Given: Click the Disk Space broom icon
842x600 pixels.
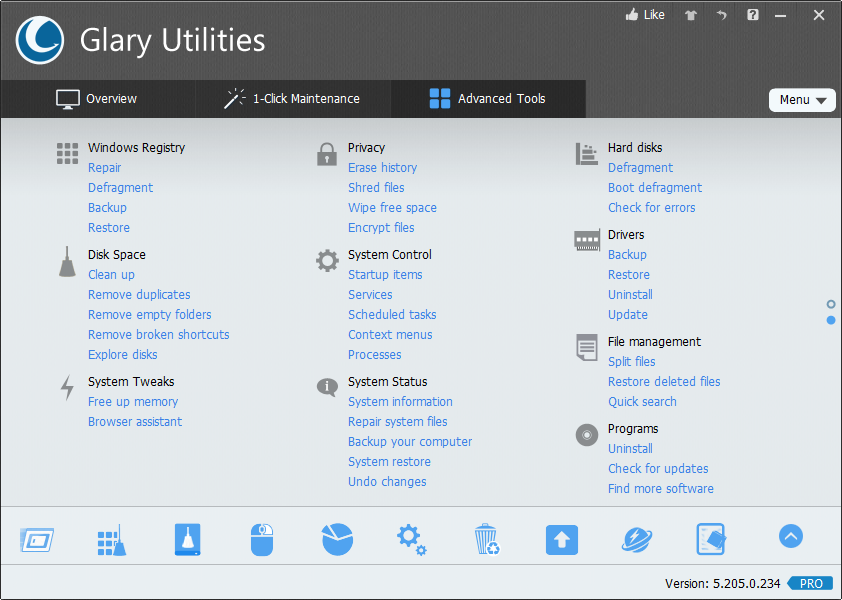Looking at the screenshot, I should (67, 262).
